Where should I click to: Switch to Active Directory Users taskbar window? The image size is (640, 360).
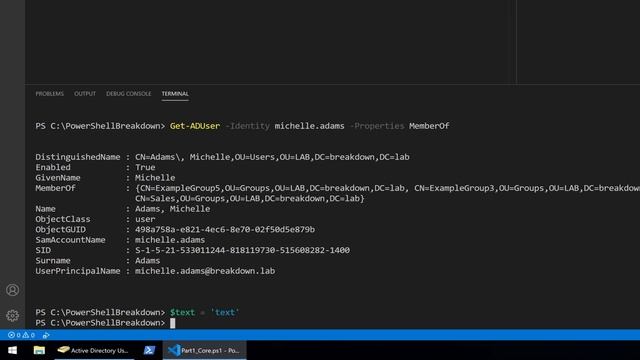pos(94,350)
